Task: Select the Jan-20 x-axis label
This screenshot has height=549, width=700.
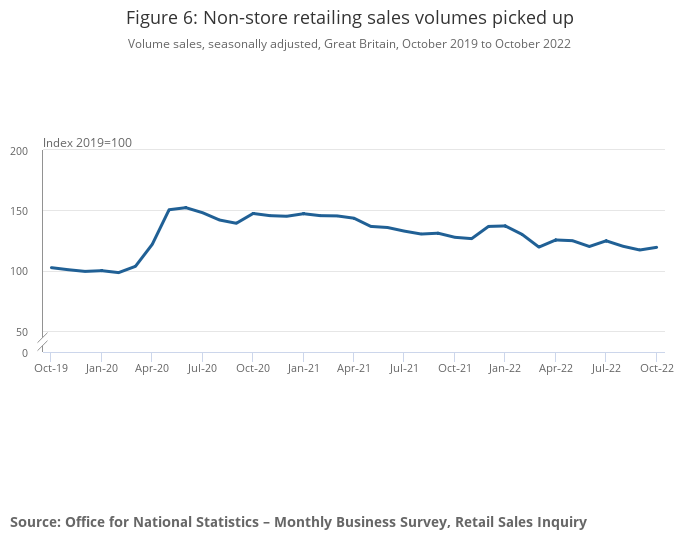Action: pyautogui.click(x=101, y=368)
